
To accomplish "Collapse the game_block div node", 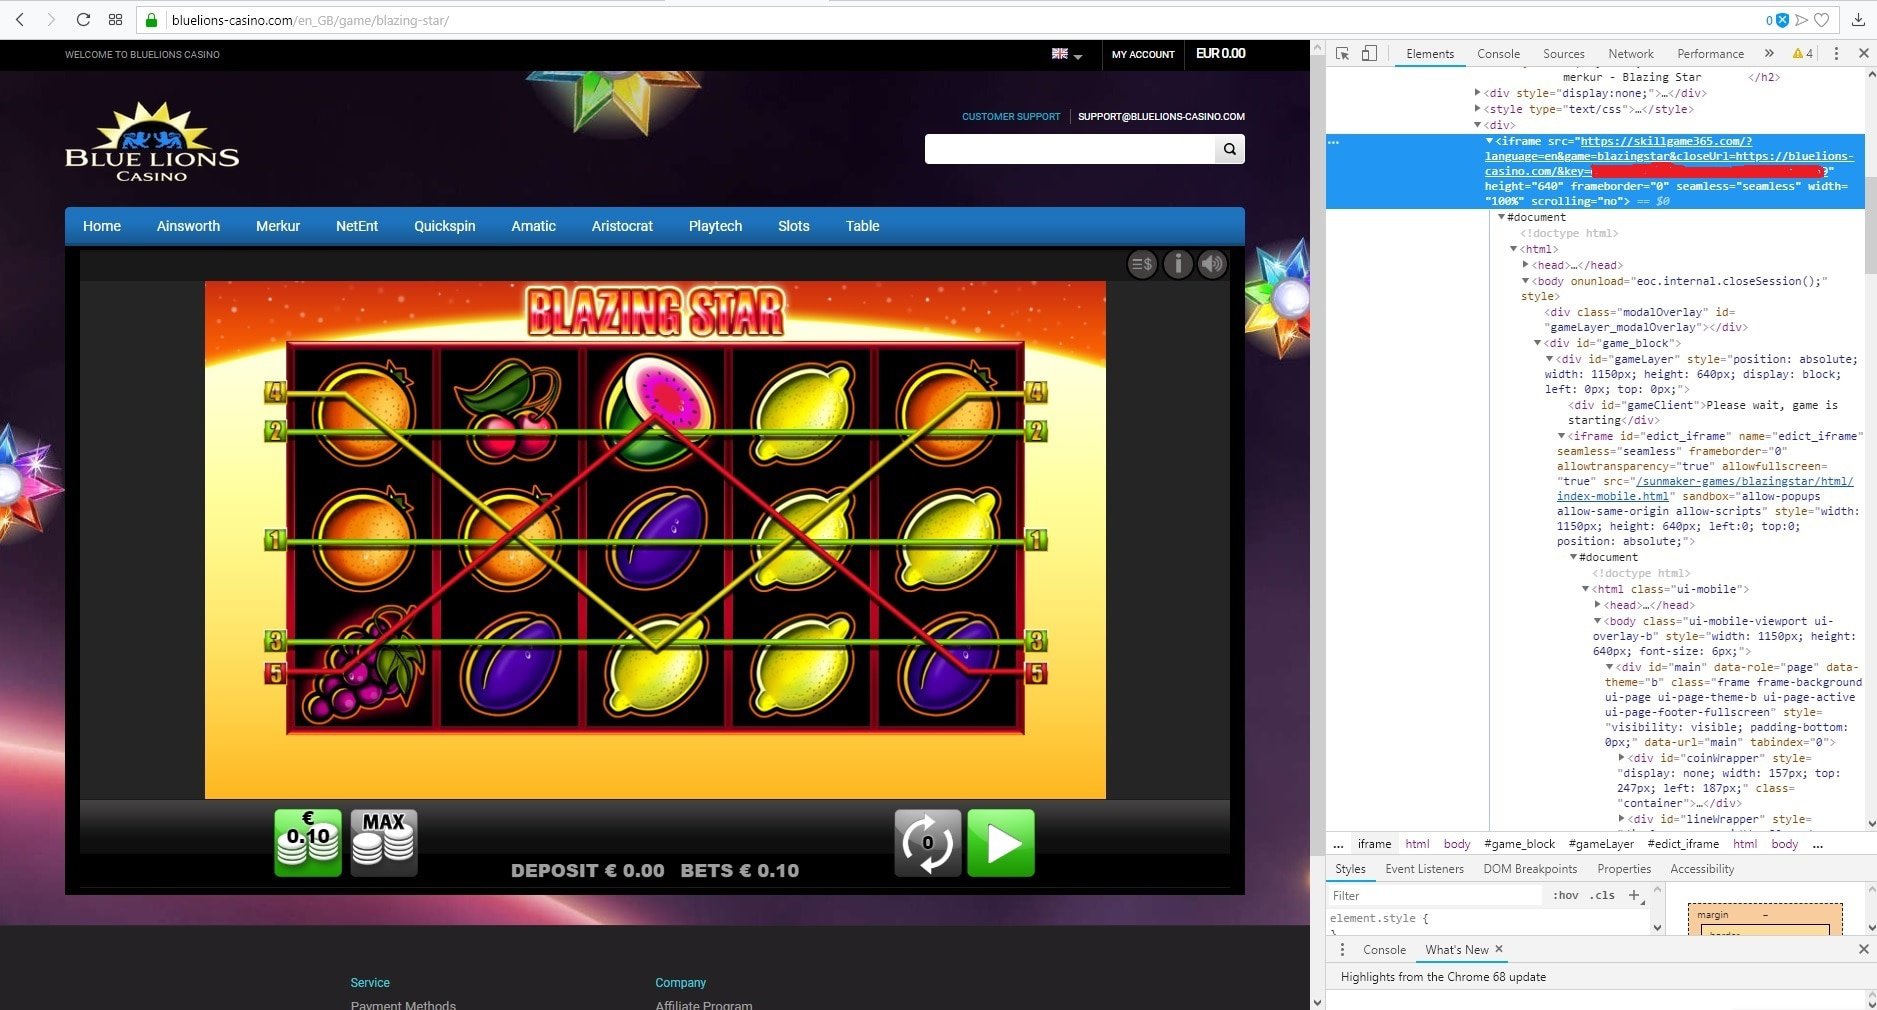I will pos(1537,343).
